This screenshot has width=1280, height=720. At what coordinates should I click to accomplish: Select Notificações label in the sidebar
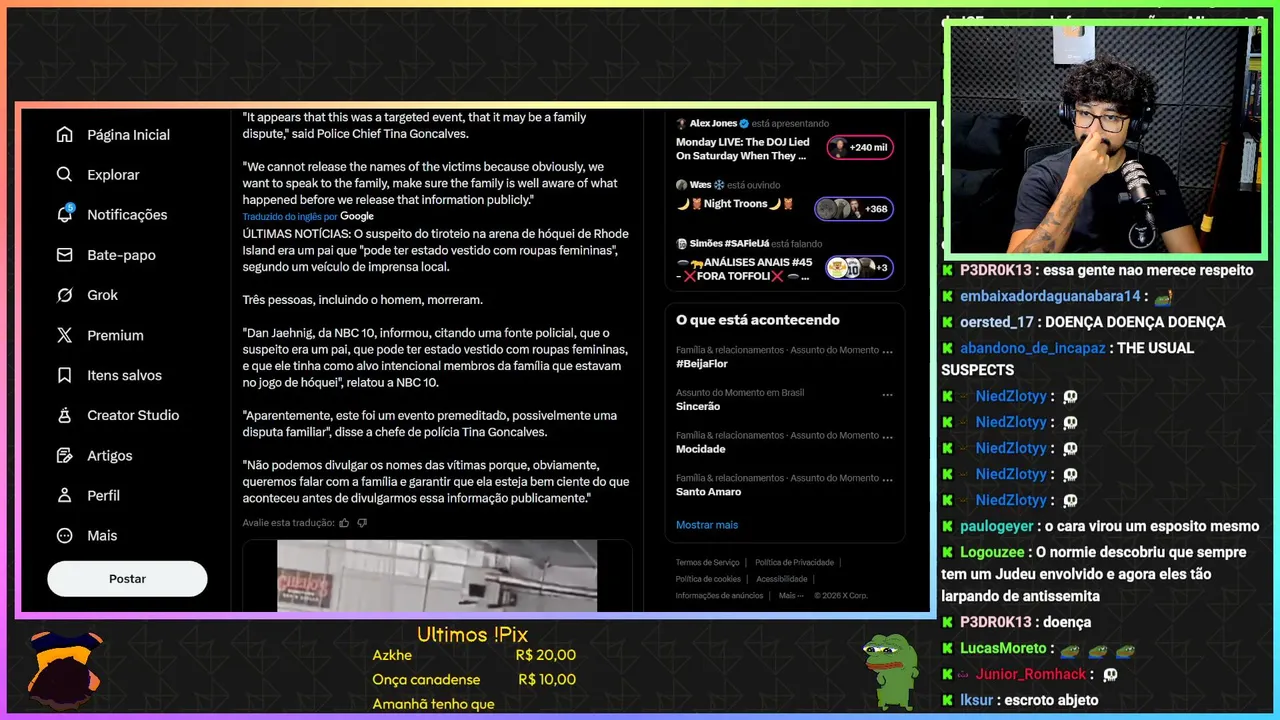127,215
